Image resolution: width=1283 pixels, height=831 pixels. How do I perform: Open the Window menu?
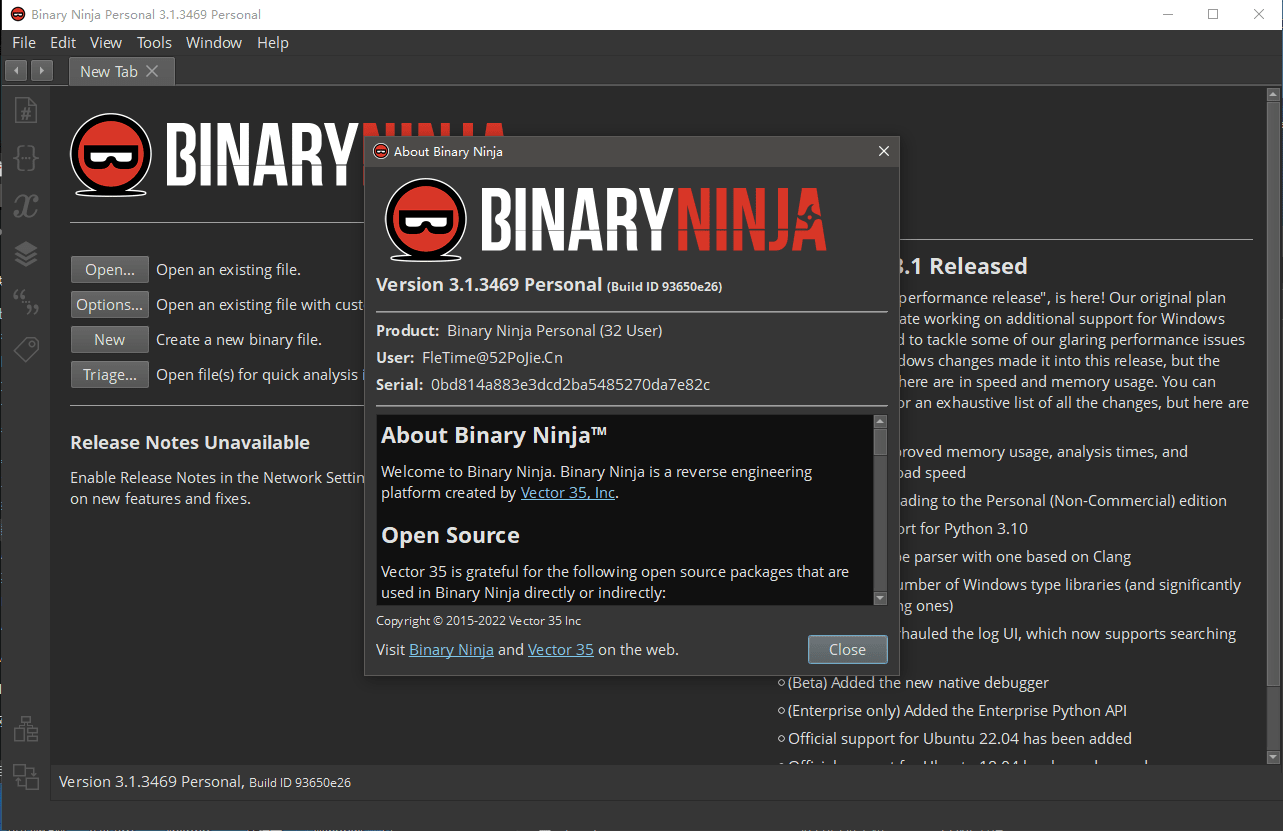[214, 42]
